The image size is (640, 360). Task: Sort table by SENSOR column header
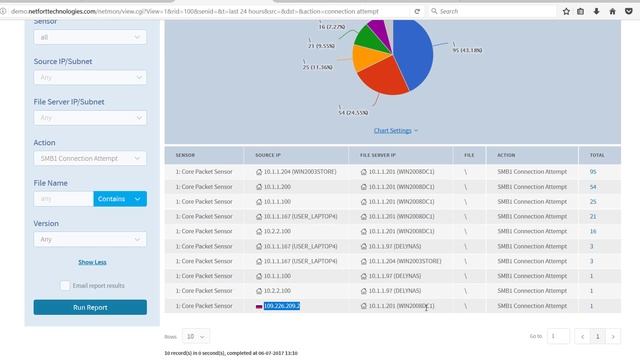(185, 155)
